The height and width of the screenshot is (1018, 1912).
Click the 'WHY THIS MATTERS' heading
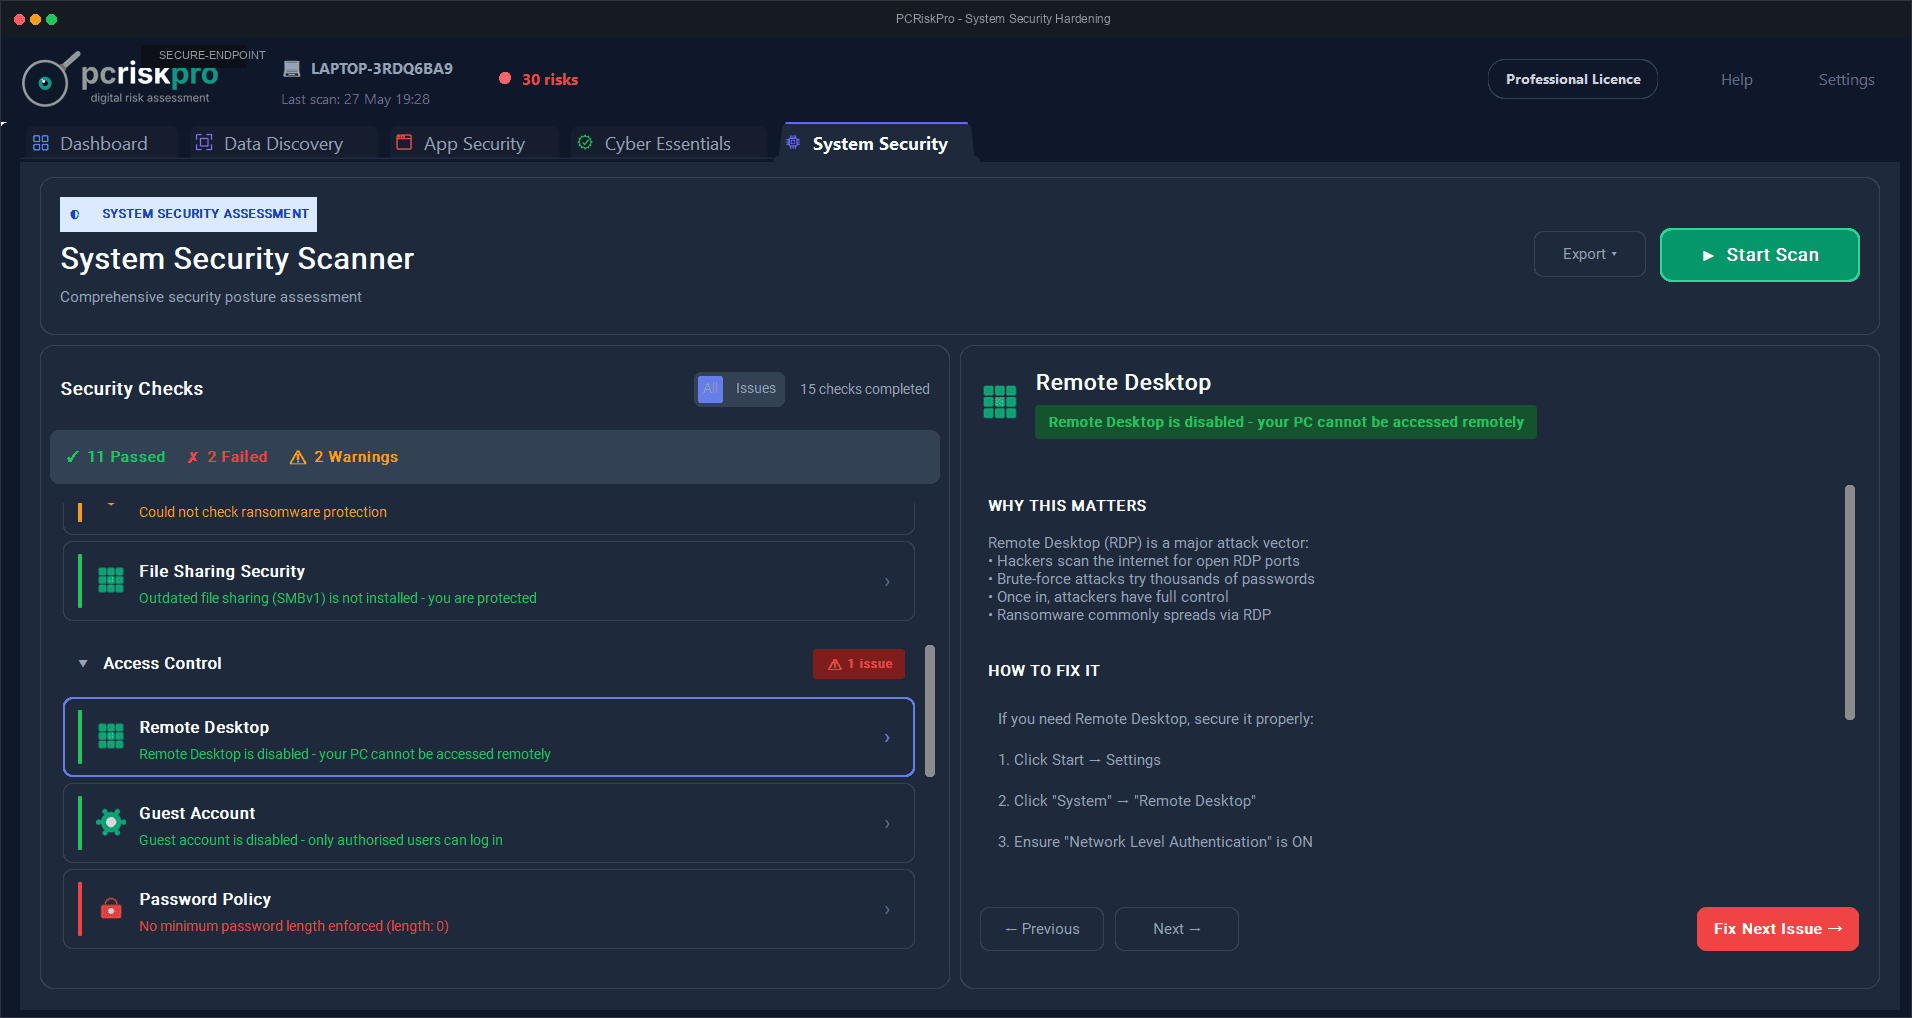1067,506
